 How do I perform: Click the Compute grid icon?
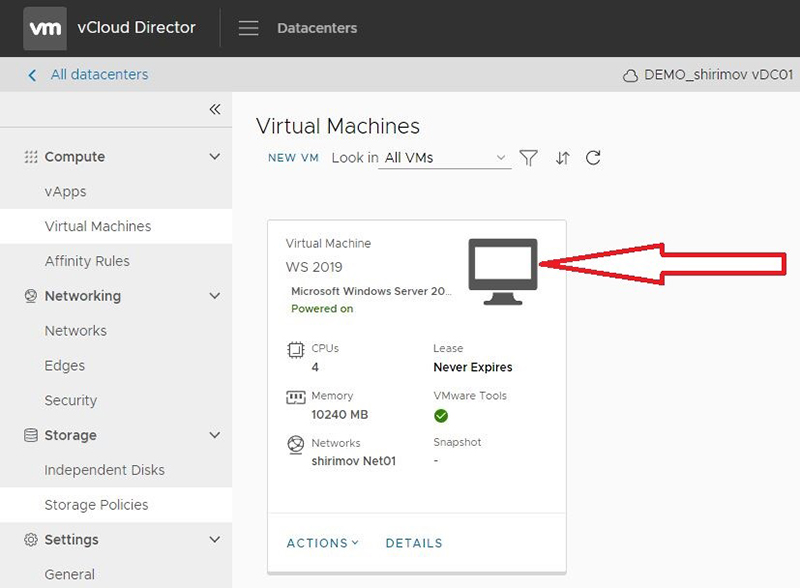[31, 157]
